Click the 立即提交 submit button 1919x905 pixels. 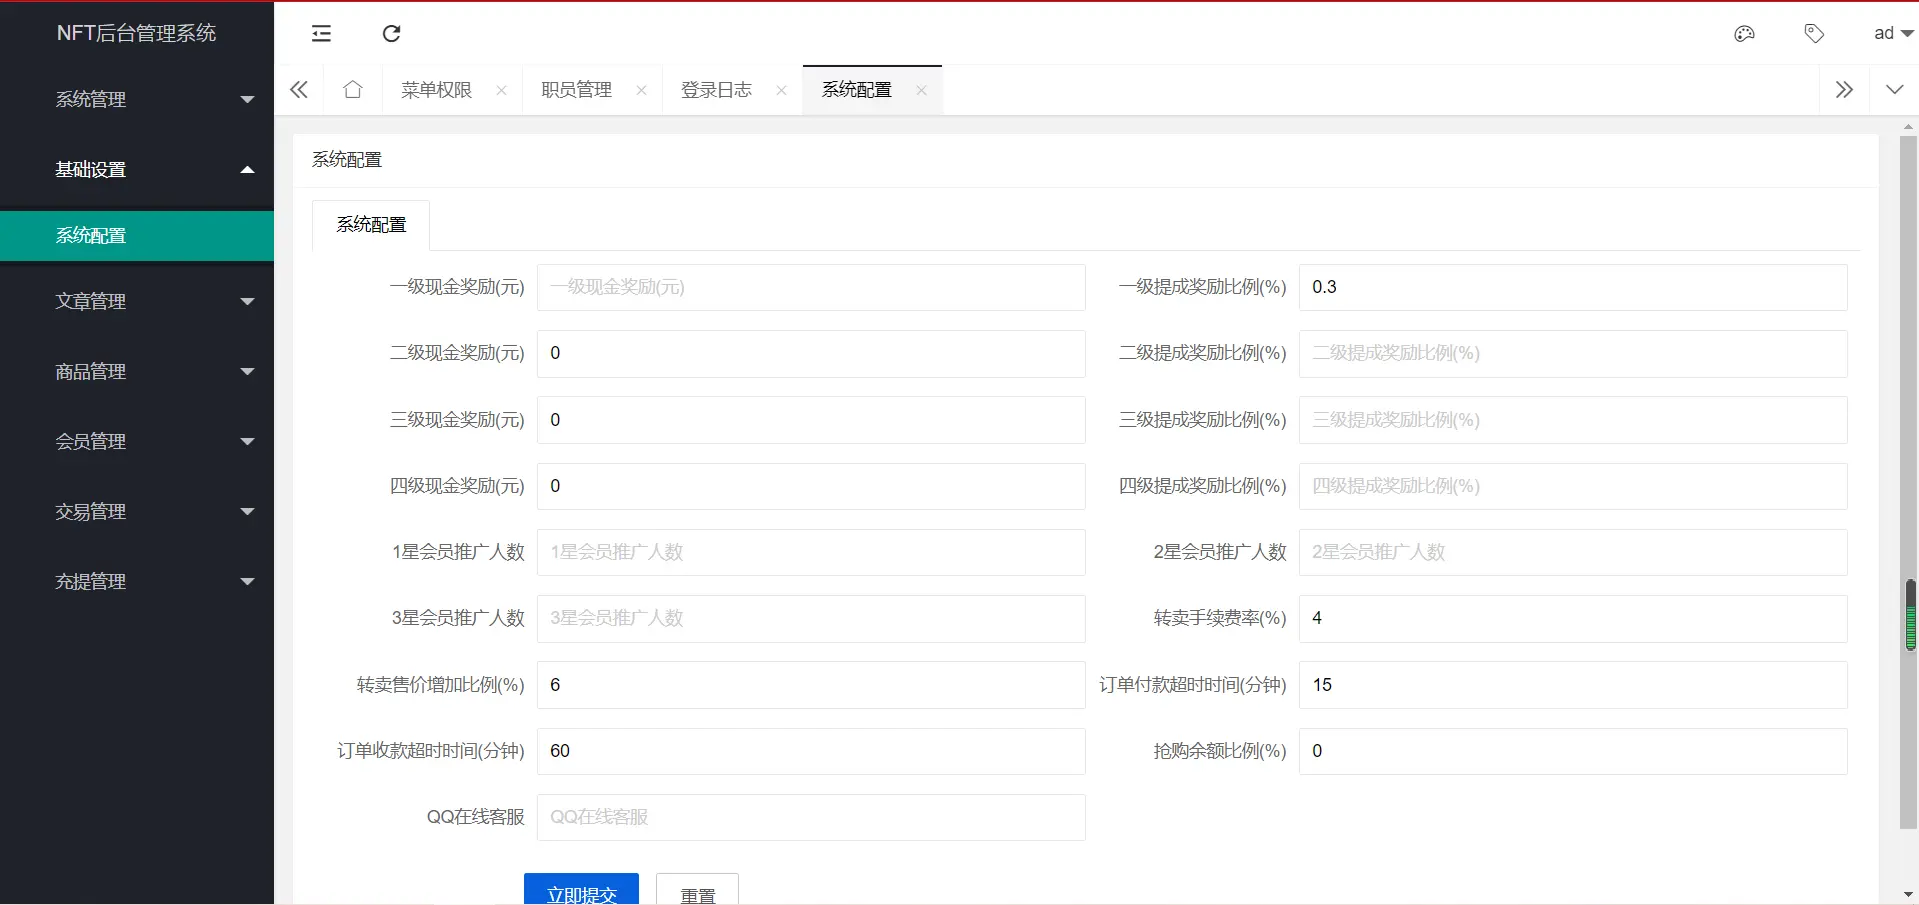[x=581, y=893]
